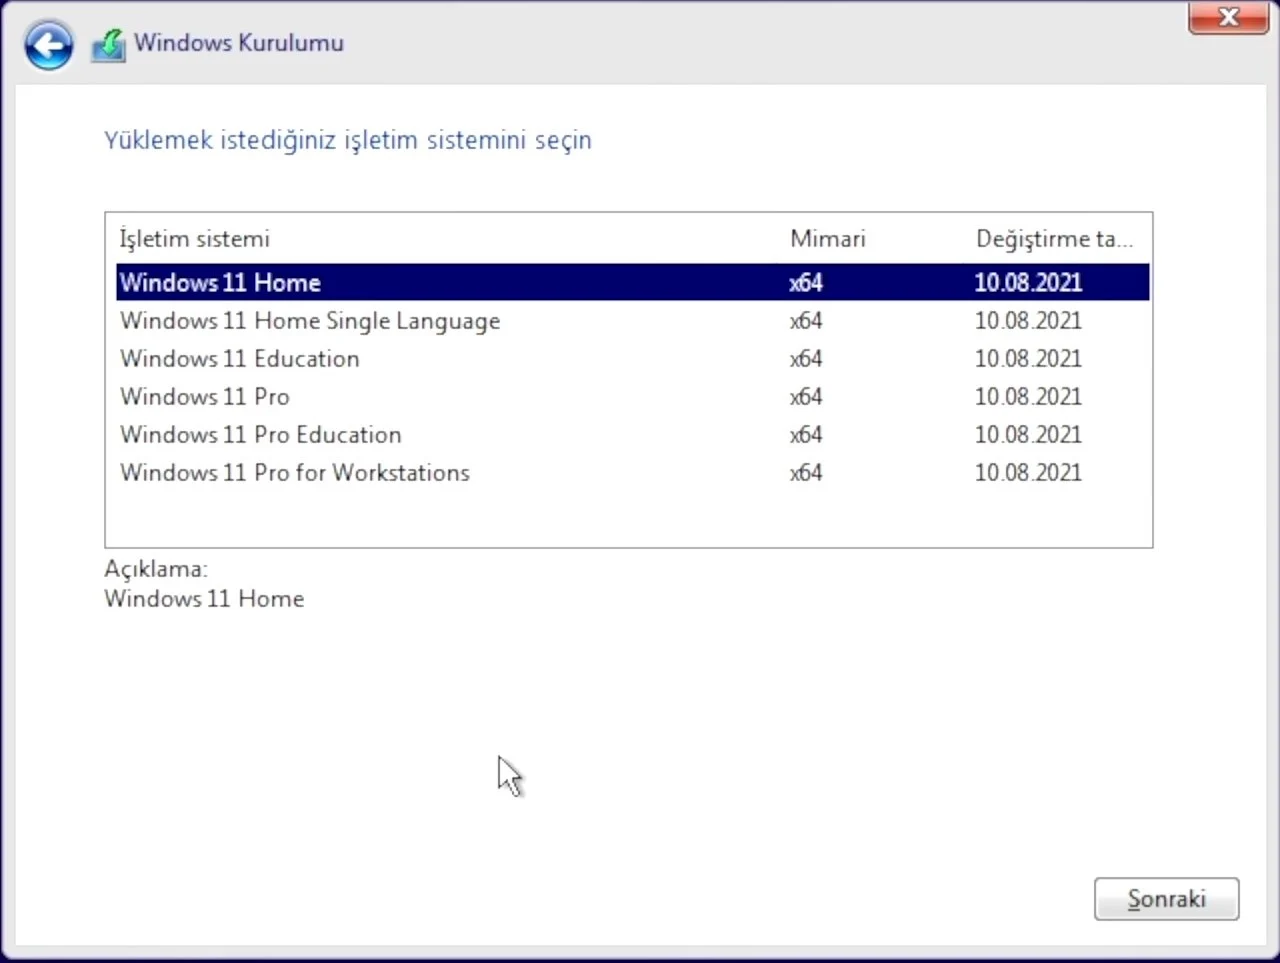1280x963 pixels.
Task: Click the İşletim sistemi column header
Action: (195, 239)
